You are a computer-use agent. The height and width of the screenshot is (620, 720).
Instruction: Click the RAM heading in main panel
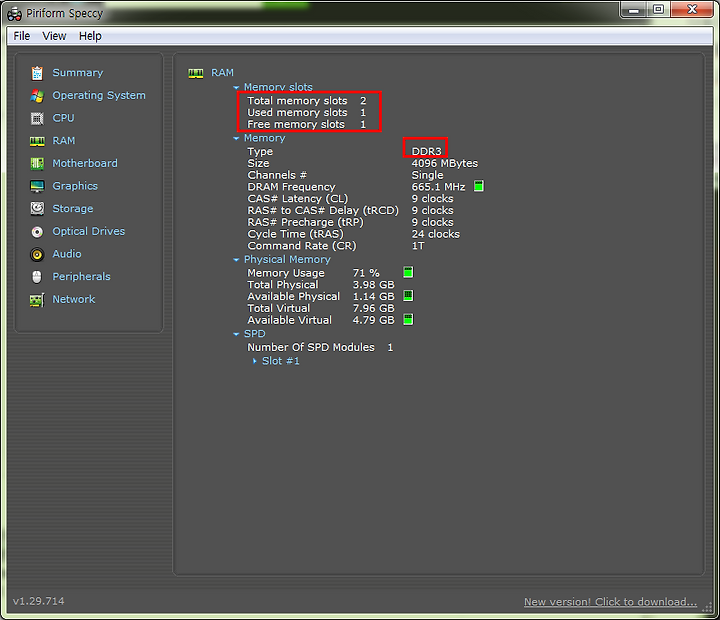tap(222, 73)
